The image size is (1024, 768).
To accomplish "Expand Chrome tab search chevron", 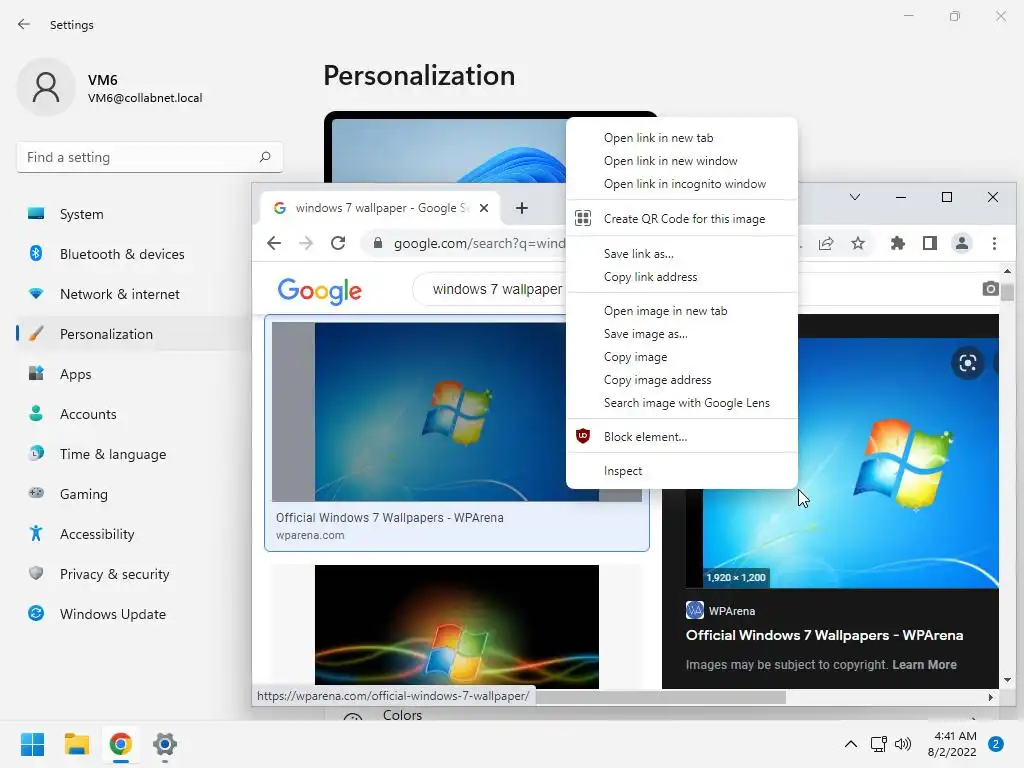I will pos(854,197).
